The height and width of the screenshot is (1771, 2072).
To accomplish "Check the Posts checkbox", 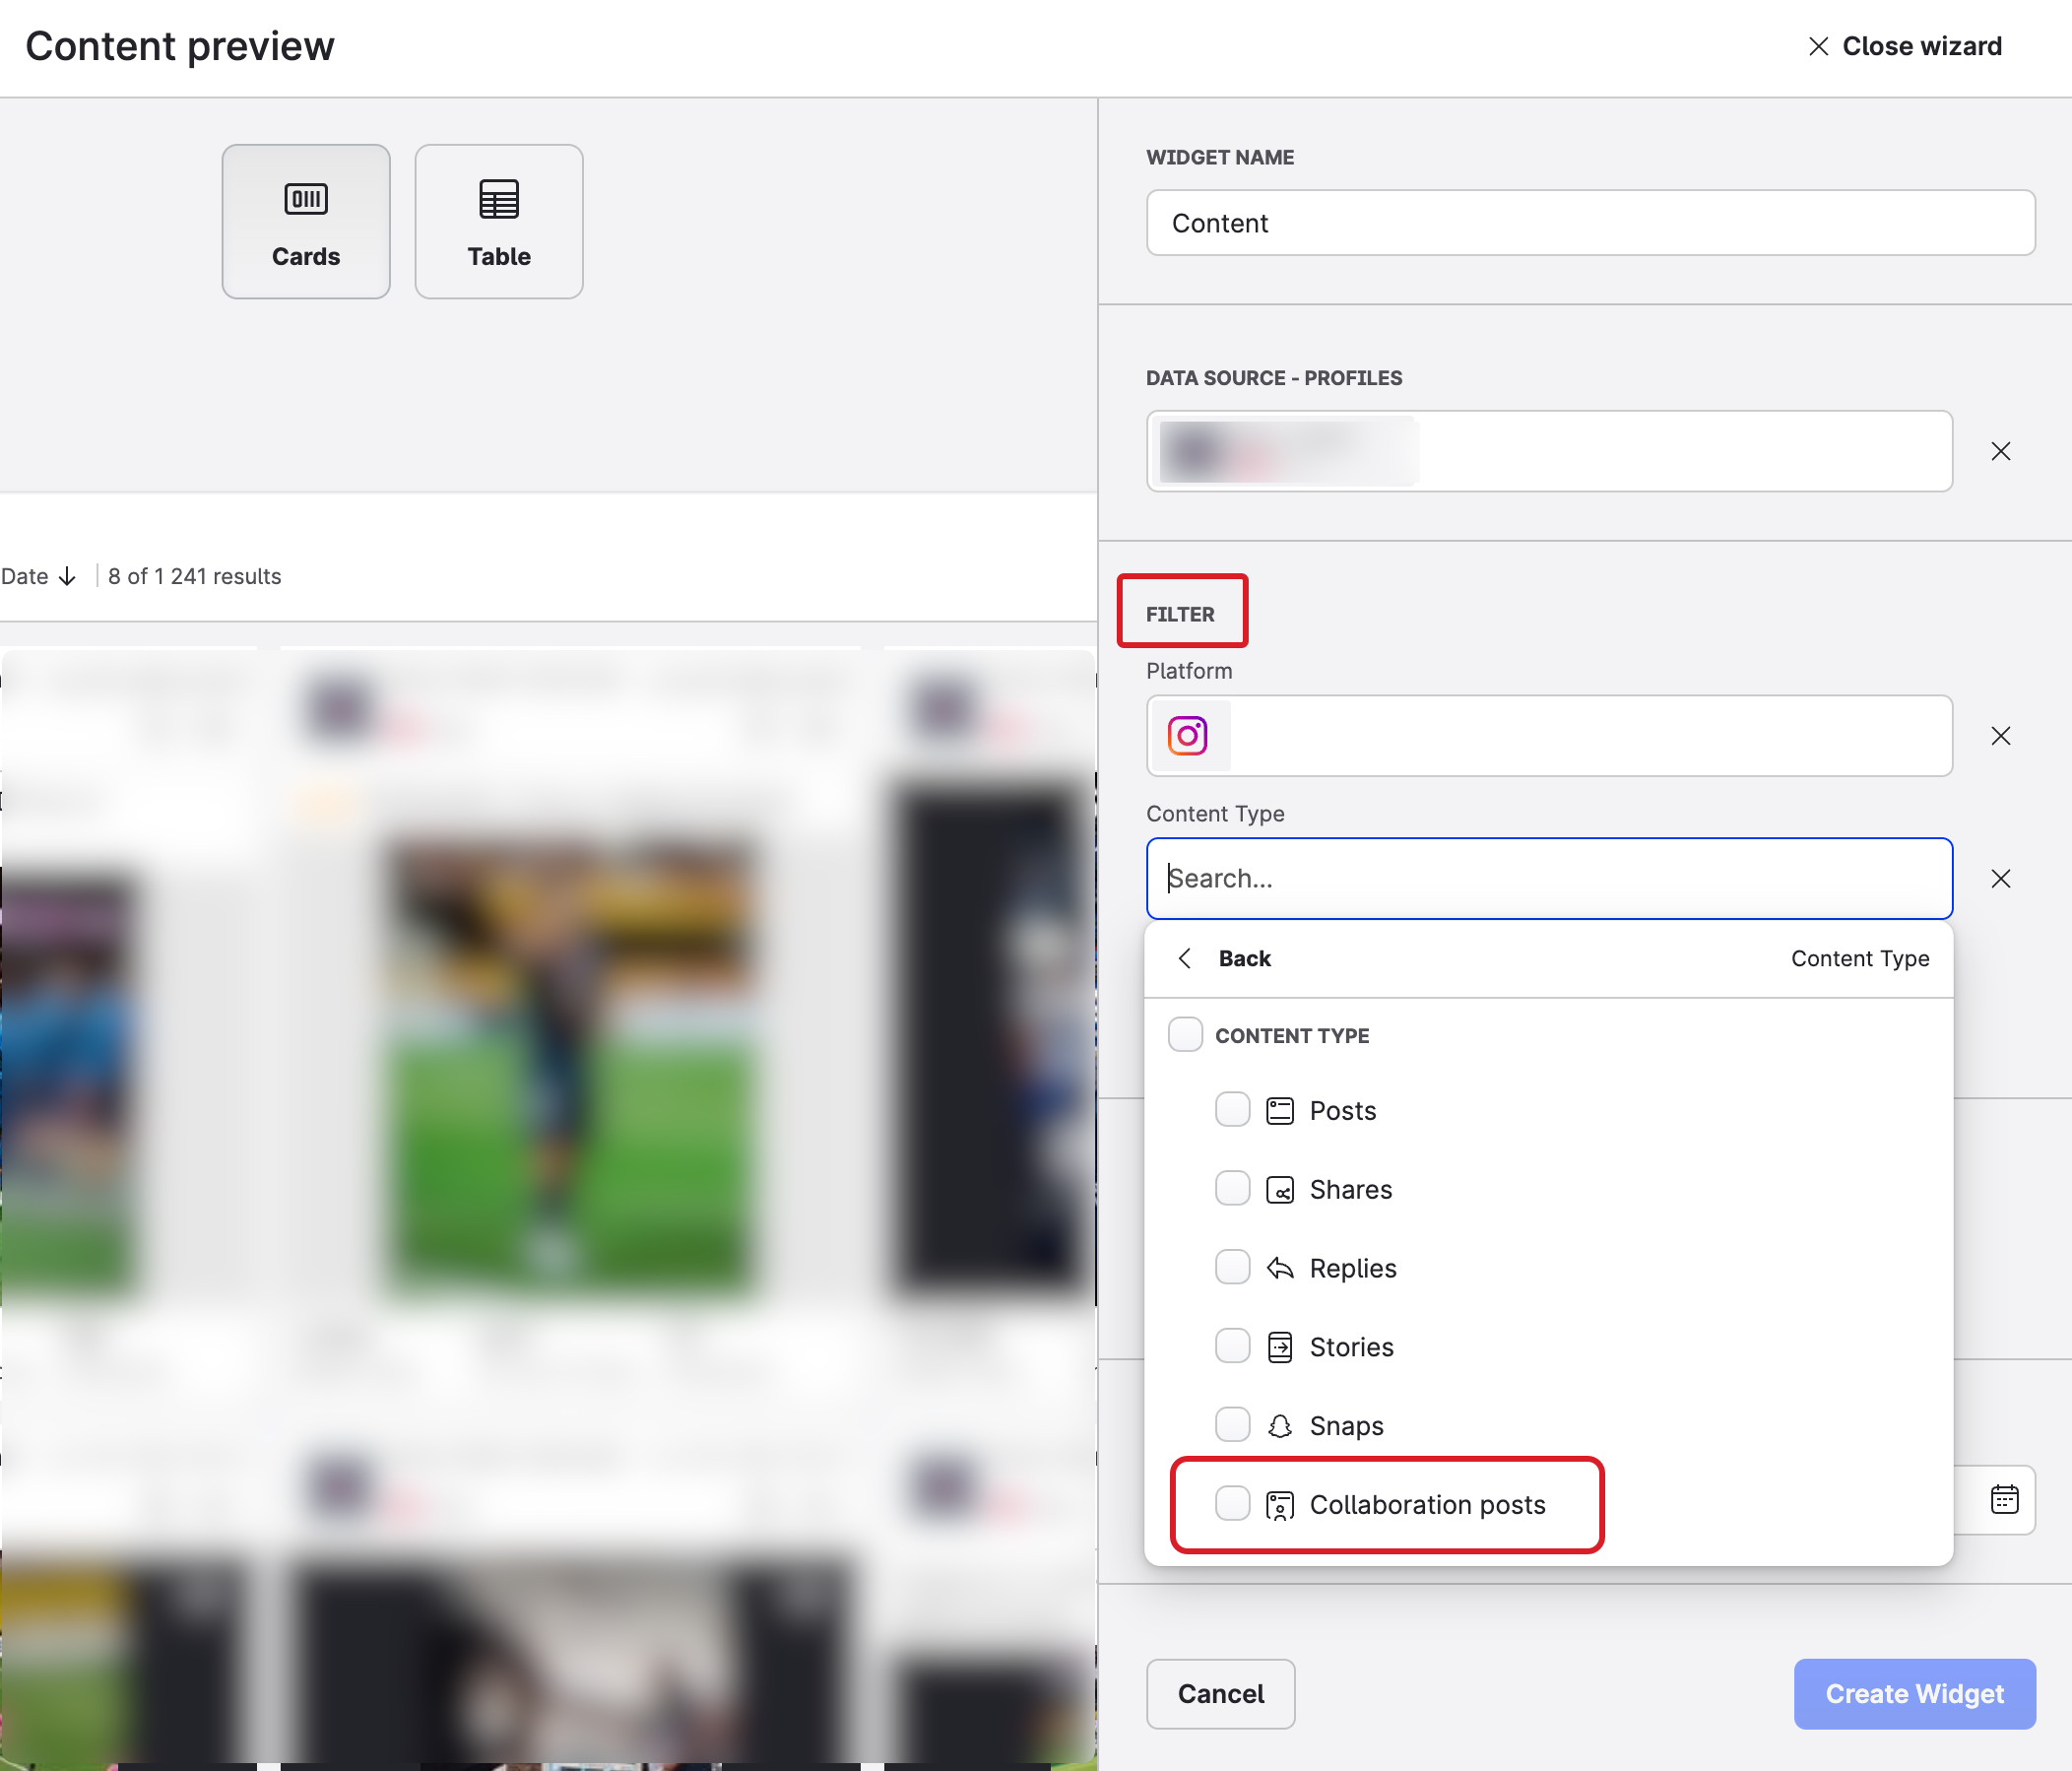I will 1232,1110.
